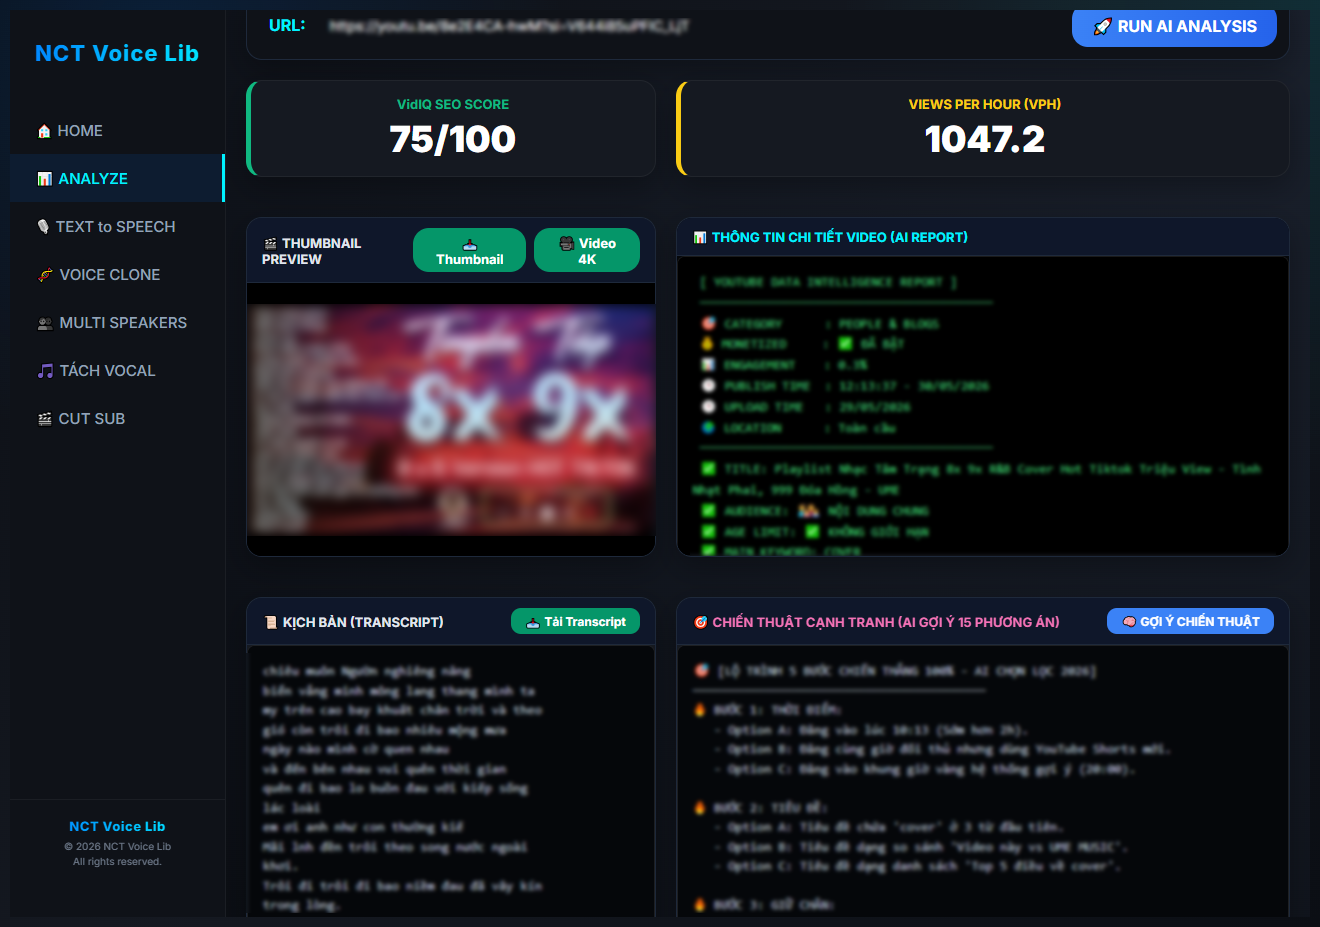Click the microphone icon for TEXT to SPEECH
This screenshot has height=927, width=1320.
point(43,227)
